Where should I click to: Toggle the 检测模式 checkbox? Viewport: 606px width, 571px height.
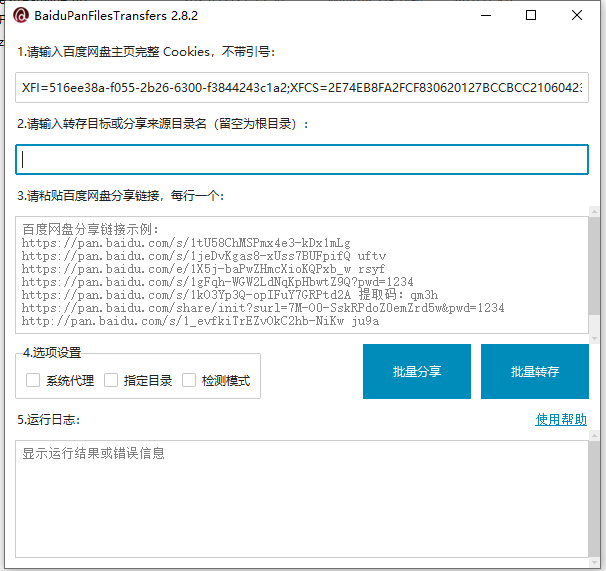189,380
